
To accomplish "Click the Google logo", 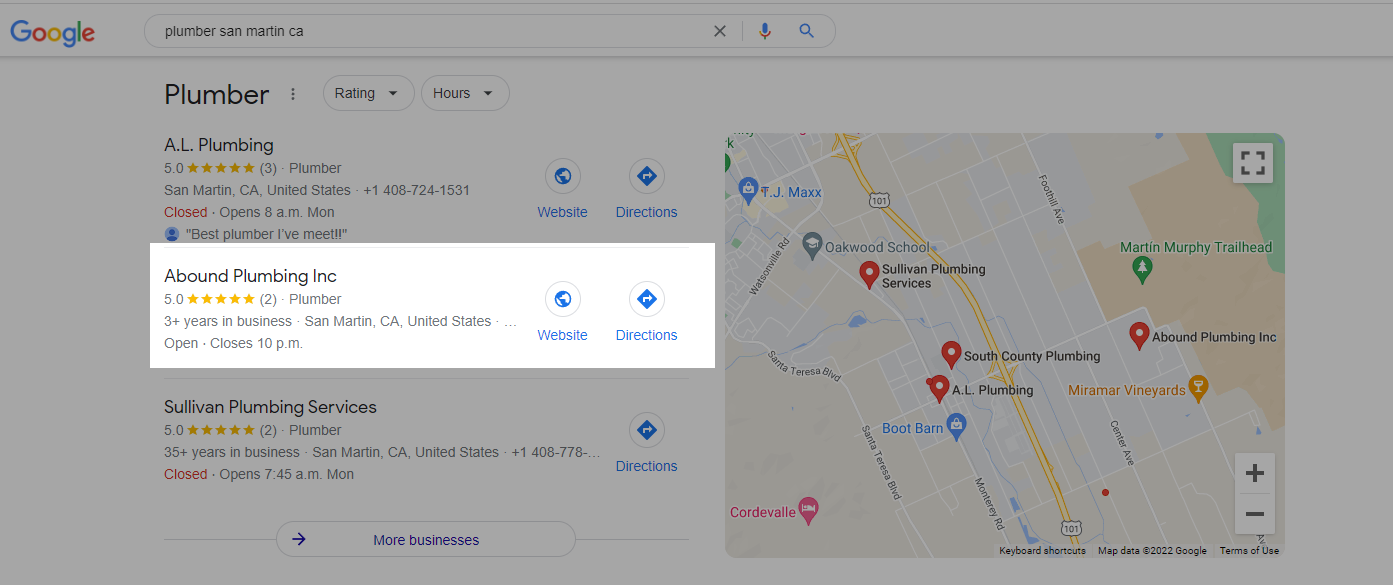I will (53, 32).
